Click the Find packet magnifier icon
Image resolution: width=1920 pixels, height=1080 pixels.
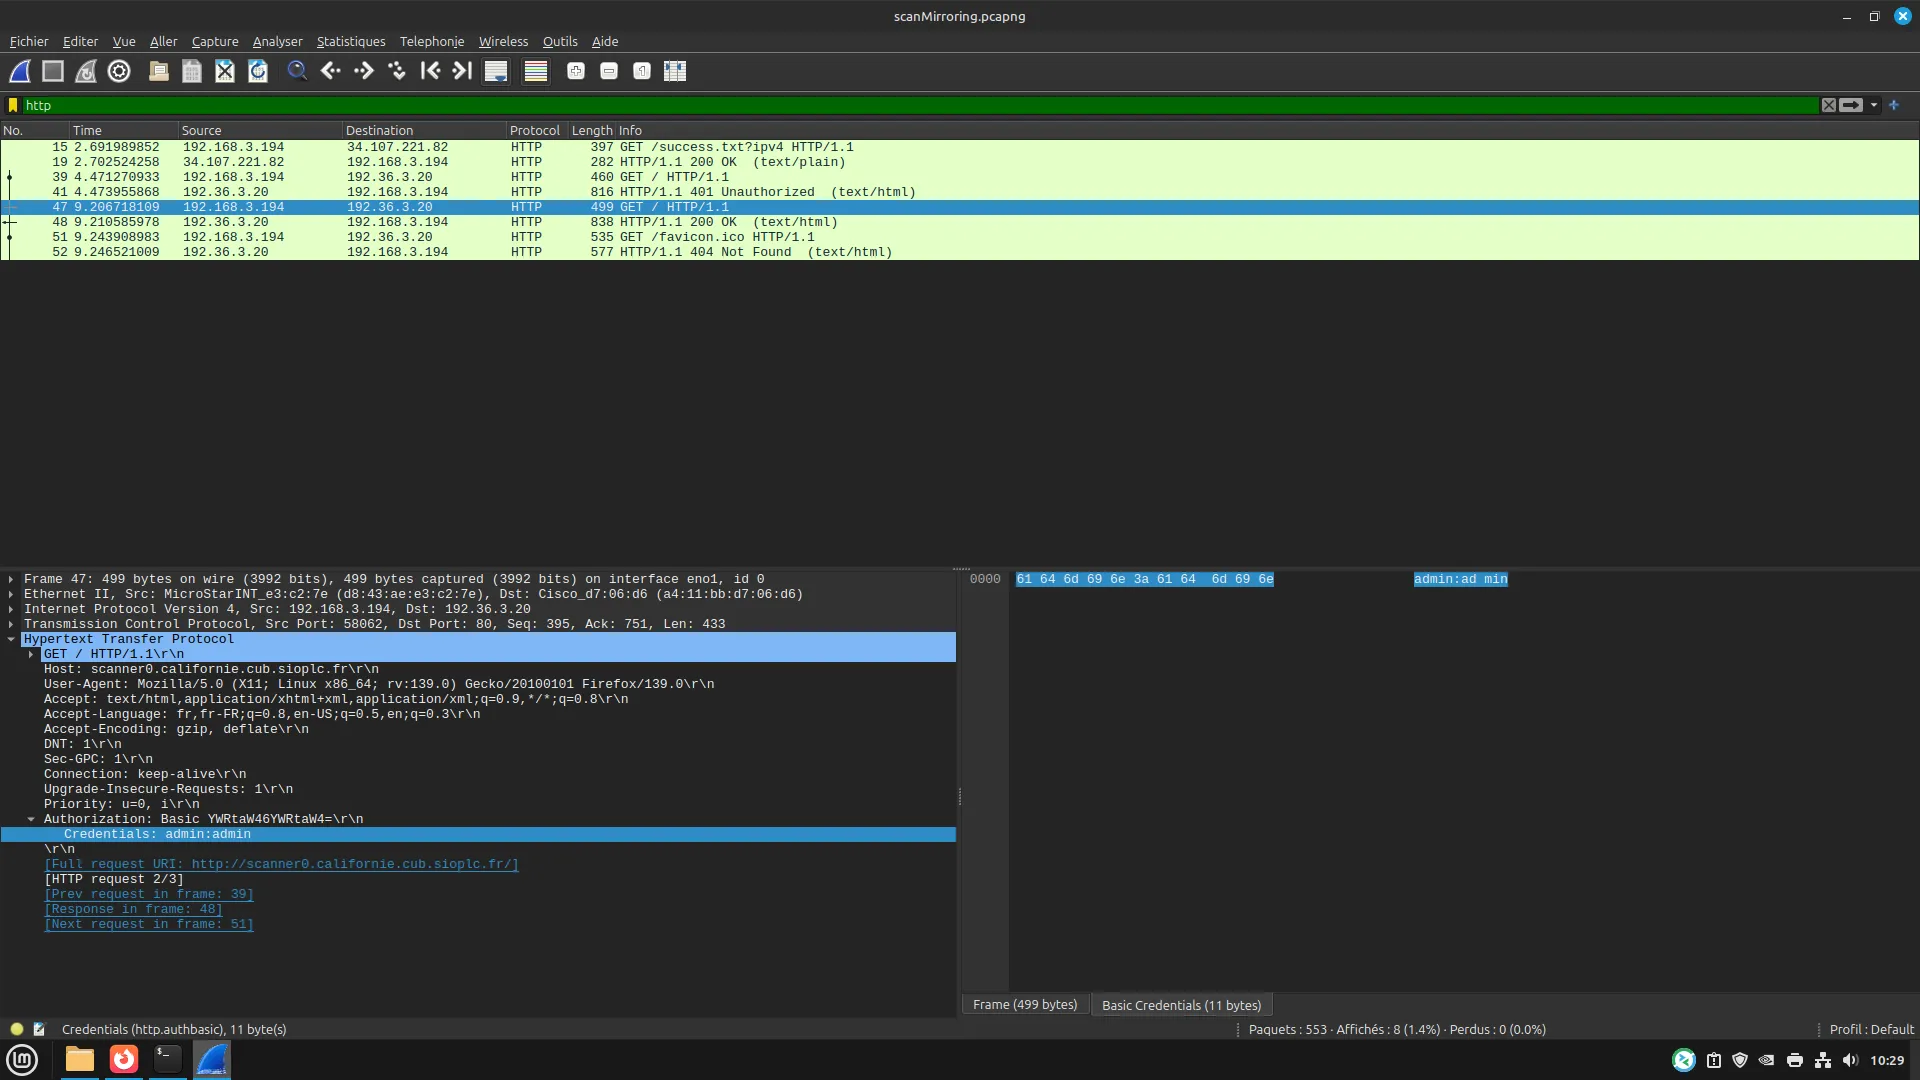pos(297,71)
